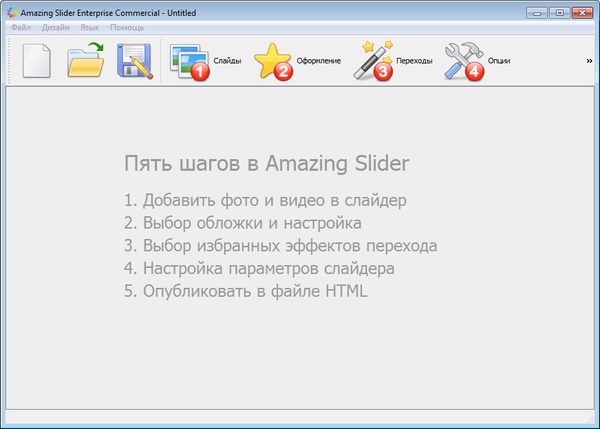Click the window resize grip in status bar
The image size is (600, 429).
tap(590, 419)
